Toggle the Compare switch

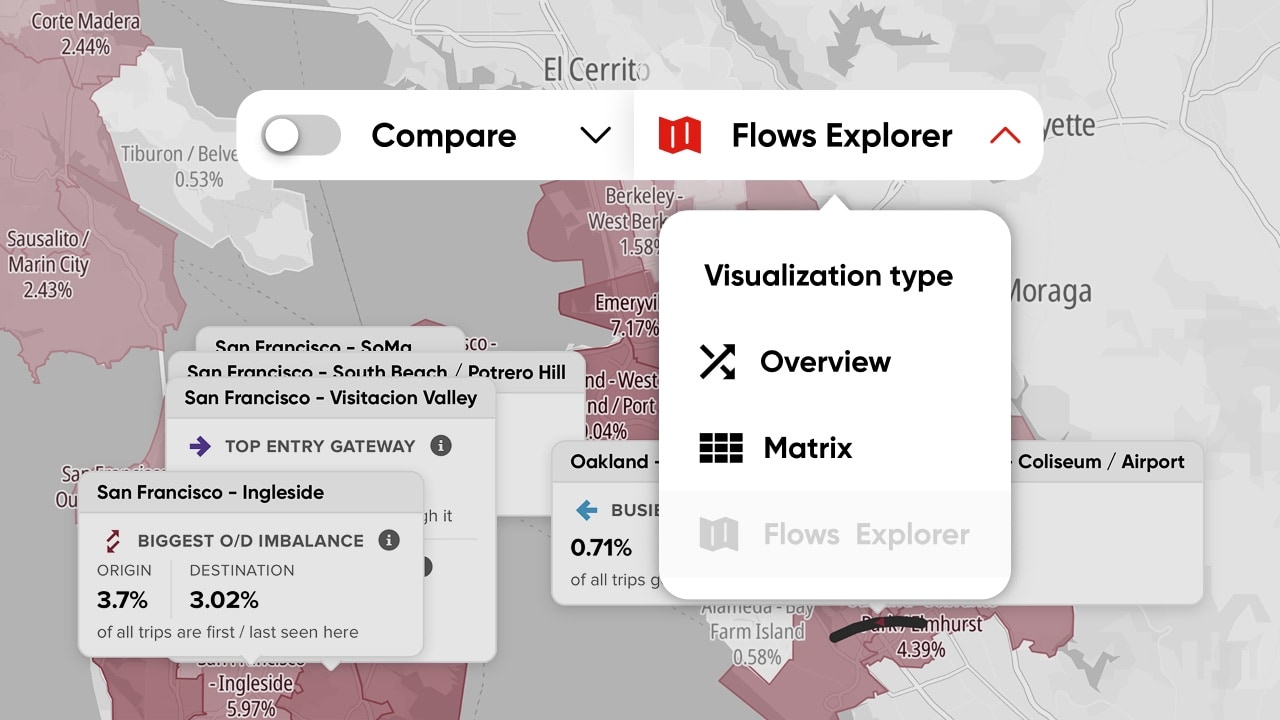301,135
